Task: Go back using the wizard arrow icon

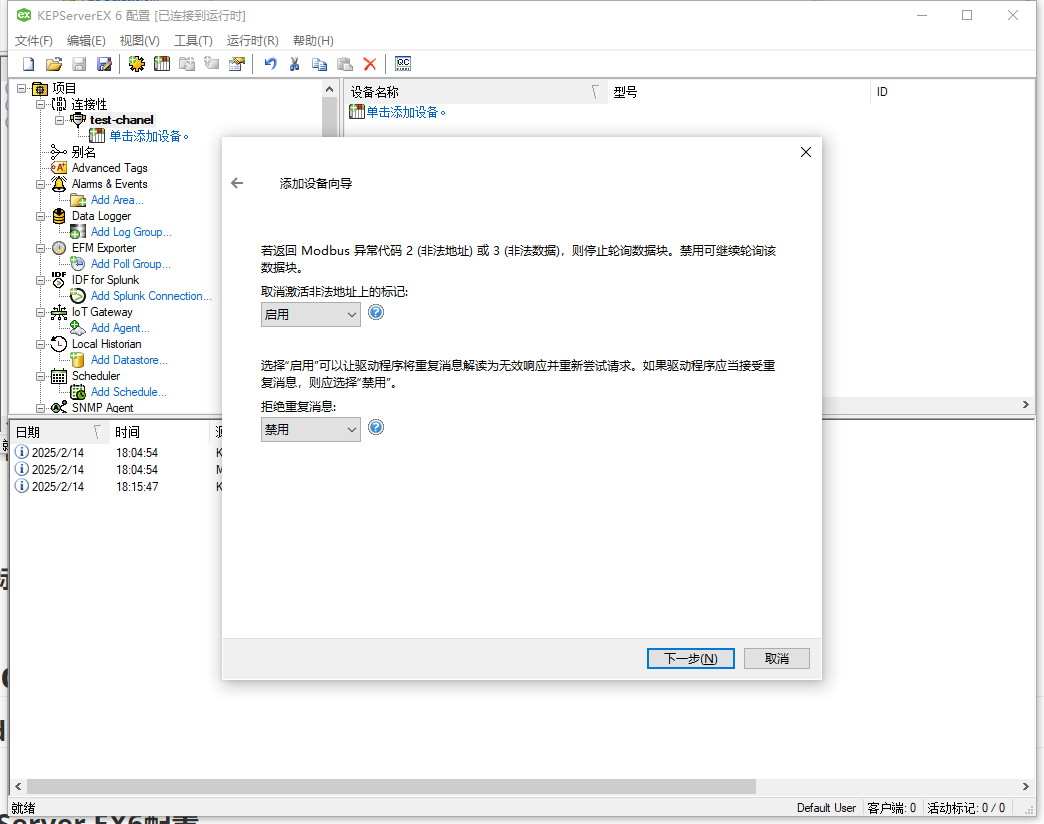Action: (237, 183)
